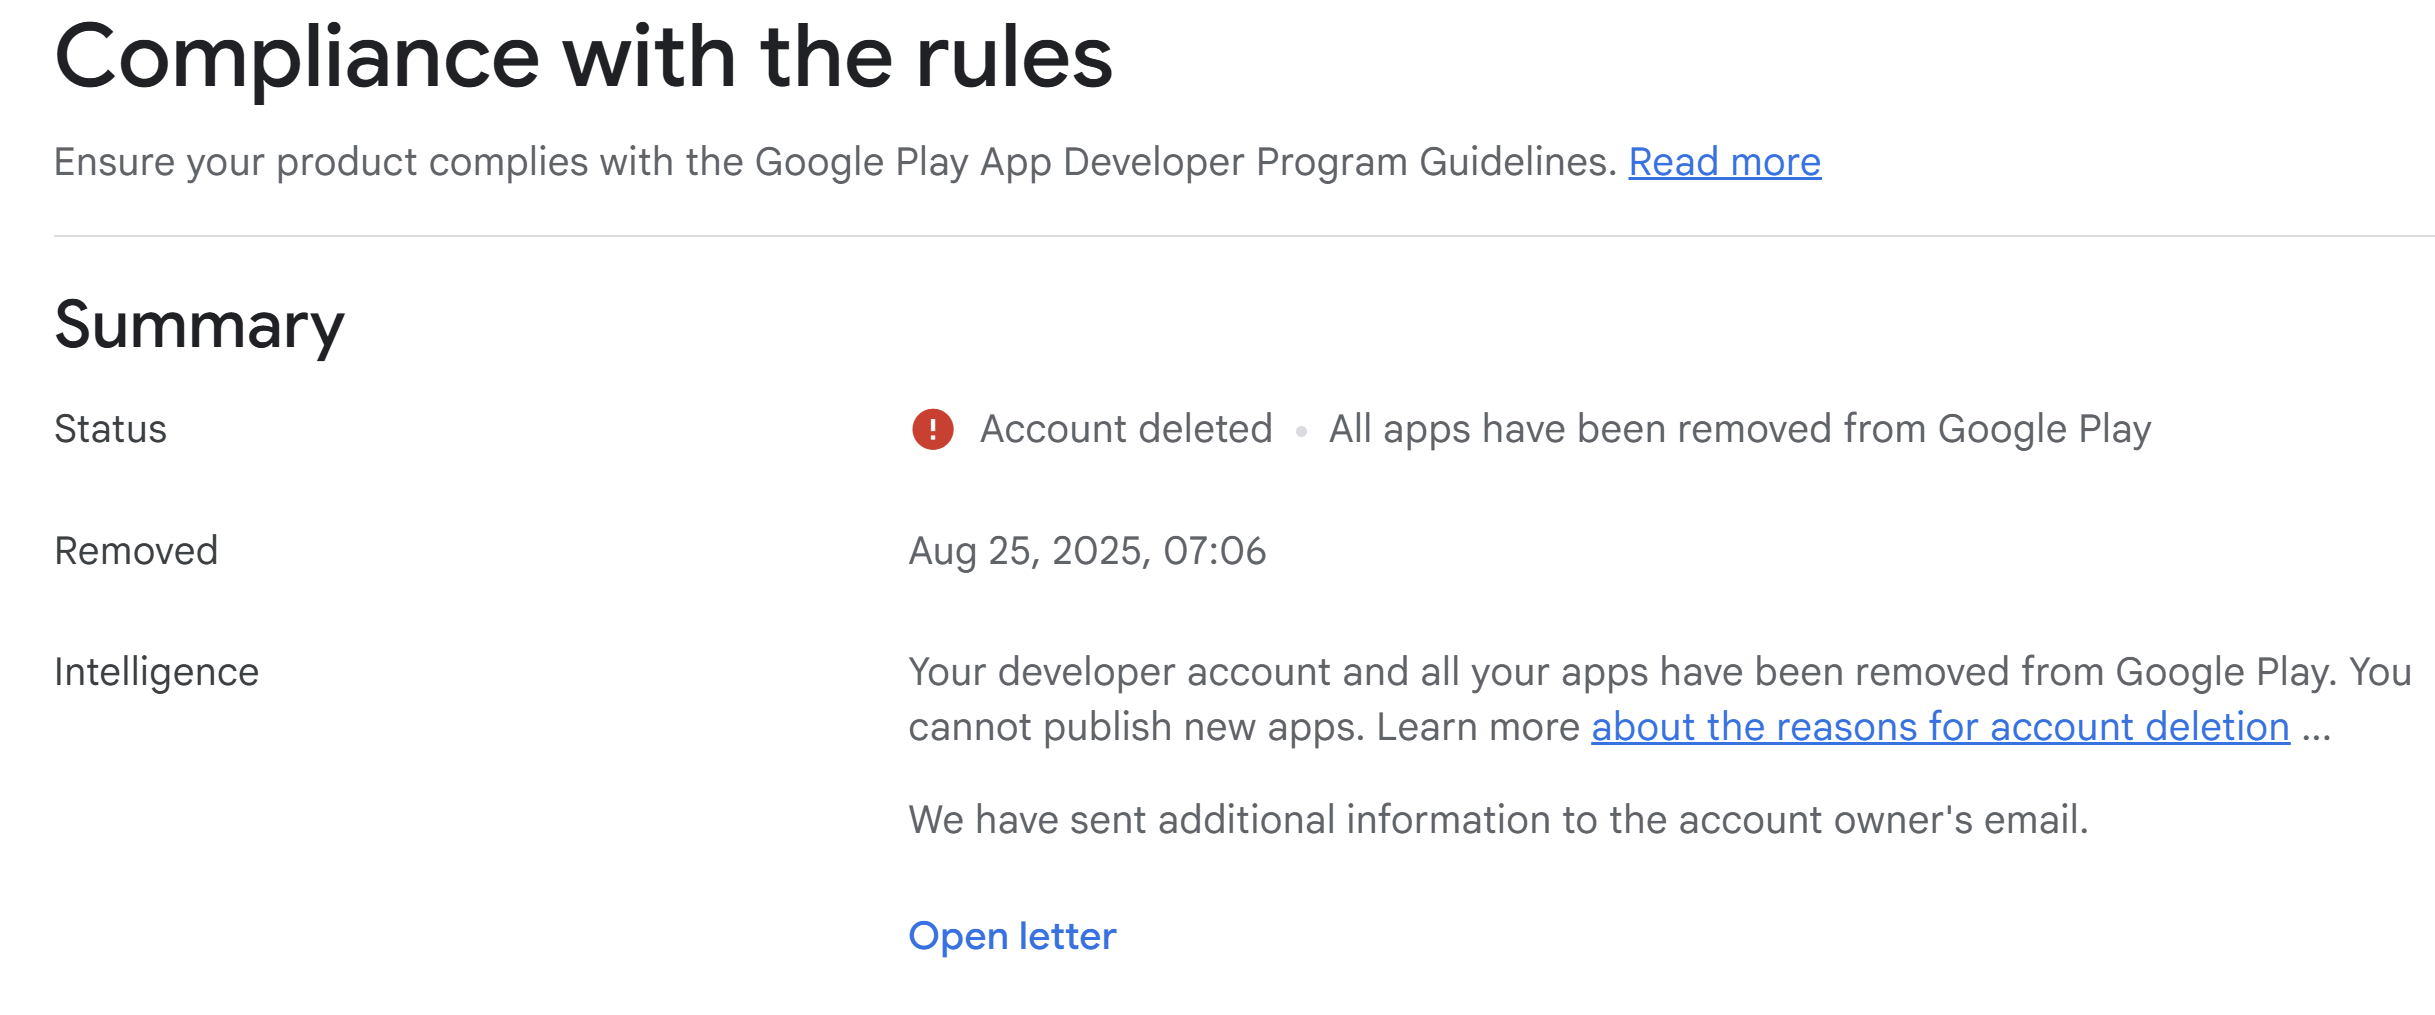Click the Compliance with the rules heading
2435x1015 pixels.
point(583,56)
